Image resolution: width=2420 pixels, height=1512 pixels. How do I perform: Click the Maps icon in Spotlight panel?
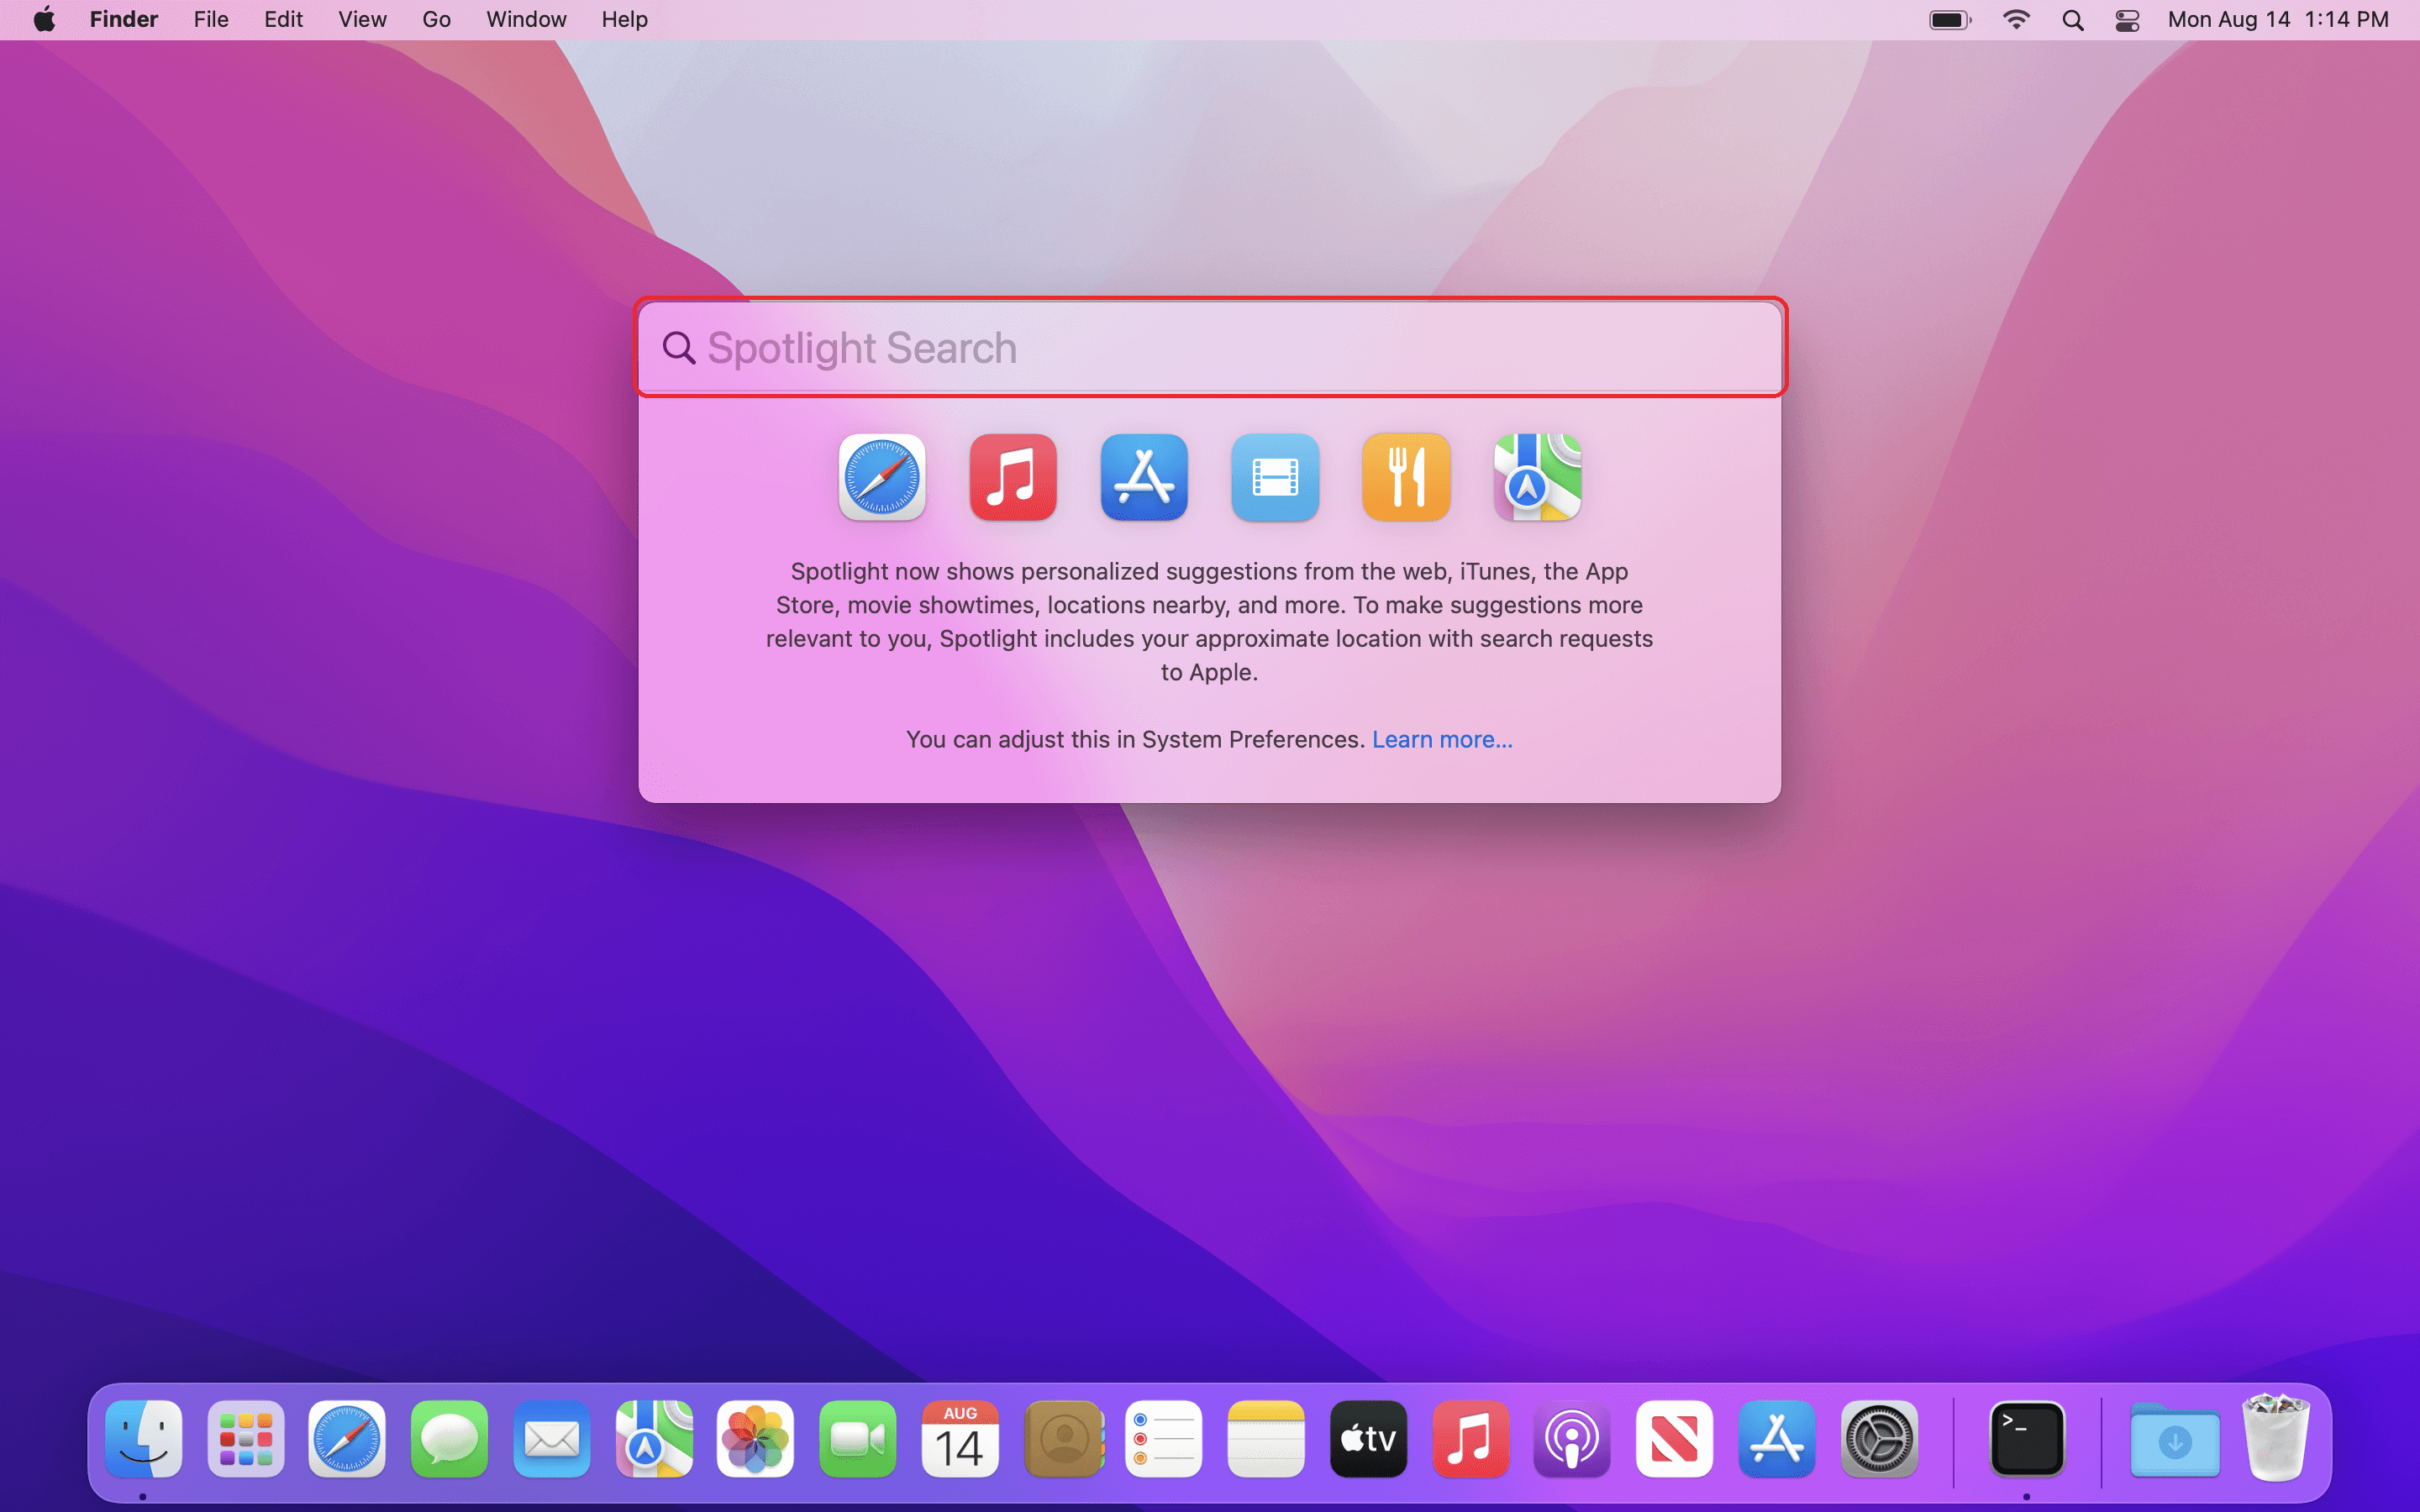1537,477
